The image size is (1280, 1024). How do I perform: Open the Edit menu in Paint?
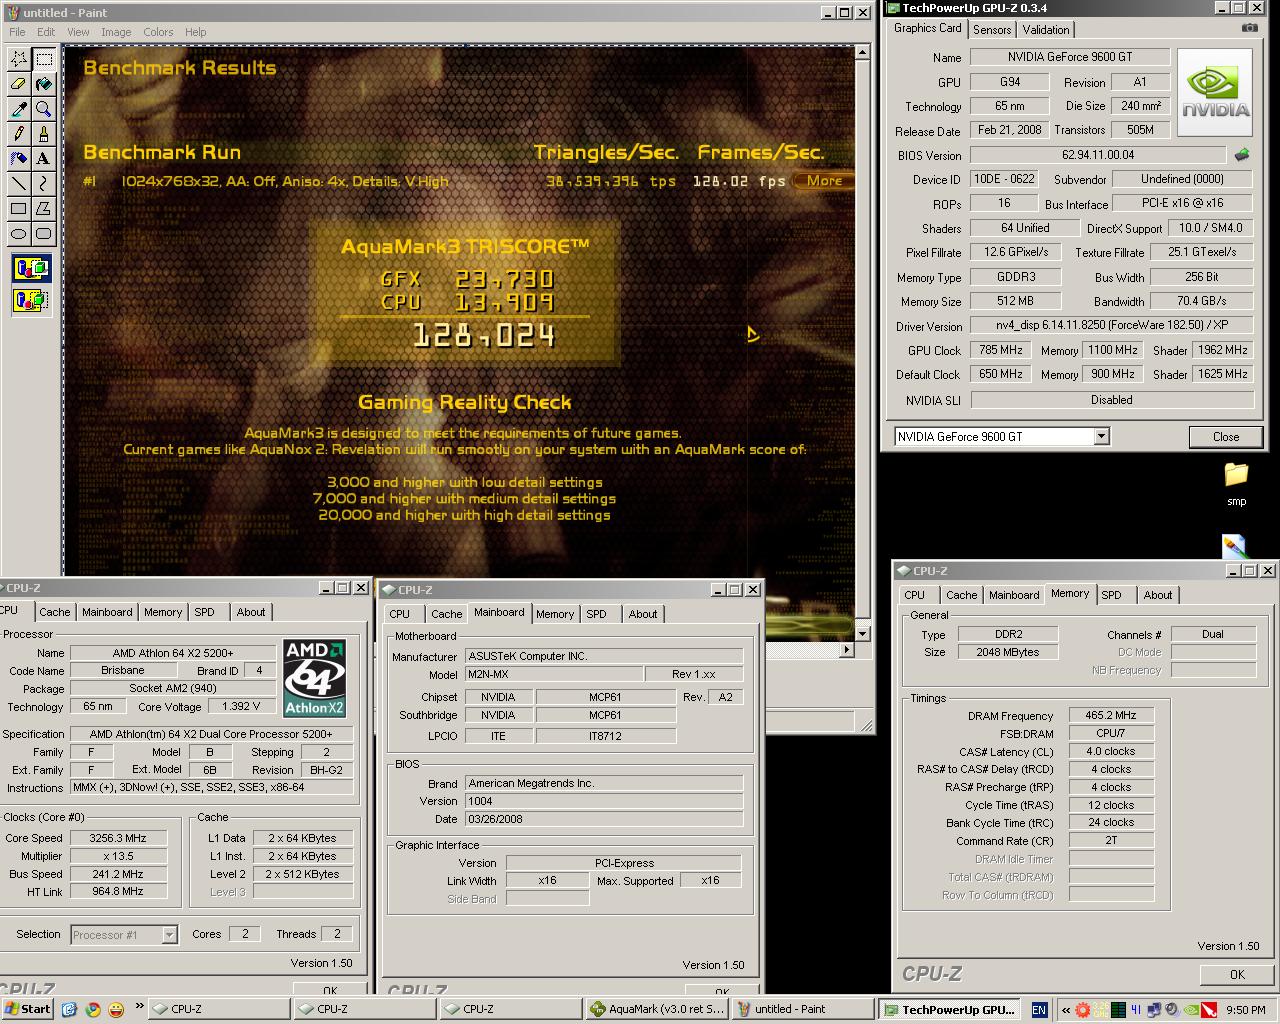pos(46,32)
